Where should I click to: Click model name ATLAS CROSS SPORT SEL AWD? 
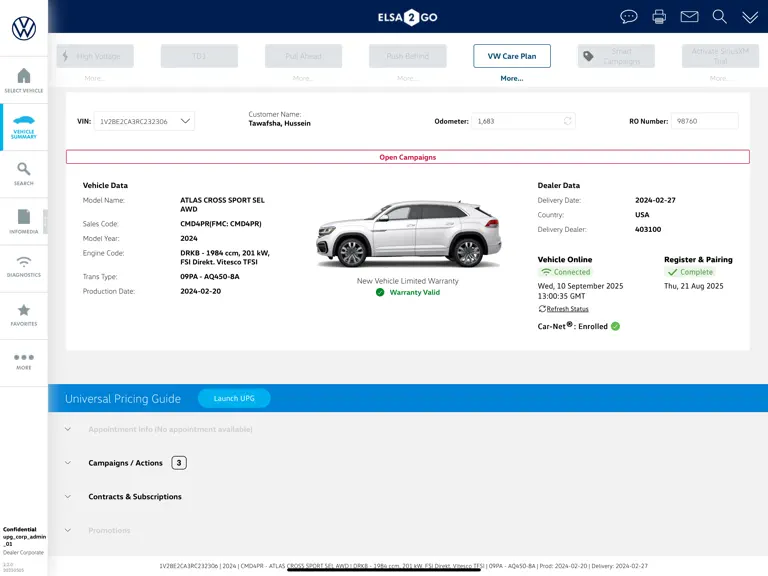coord(222,204)
